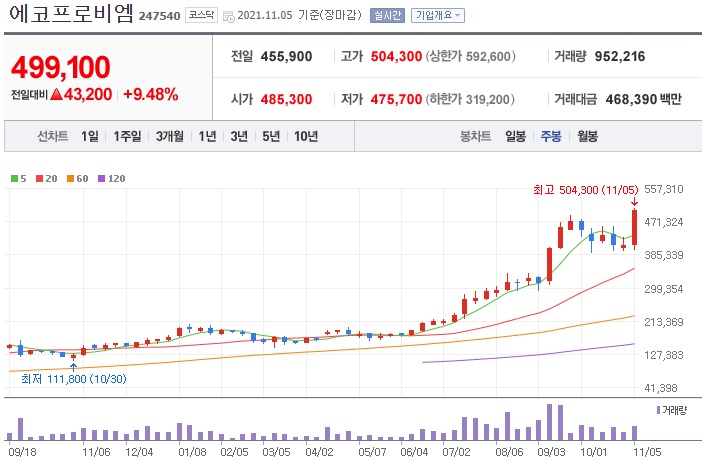Select the 3개월 line chart tab
The height and width of the screenshot is (465, 705).
click(x=170, y=136)
